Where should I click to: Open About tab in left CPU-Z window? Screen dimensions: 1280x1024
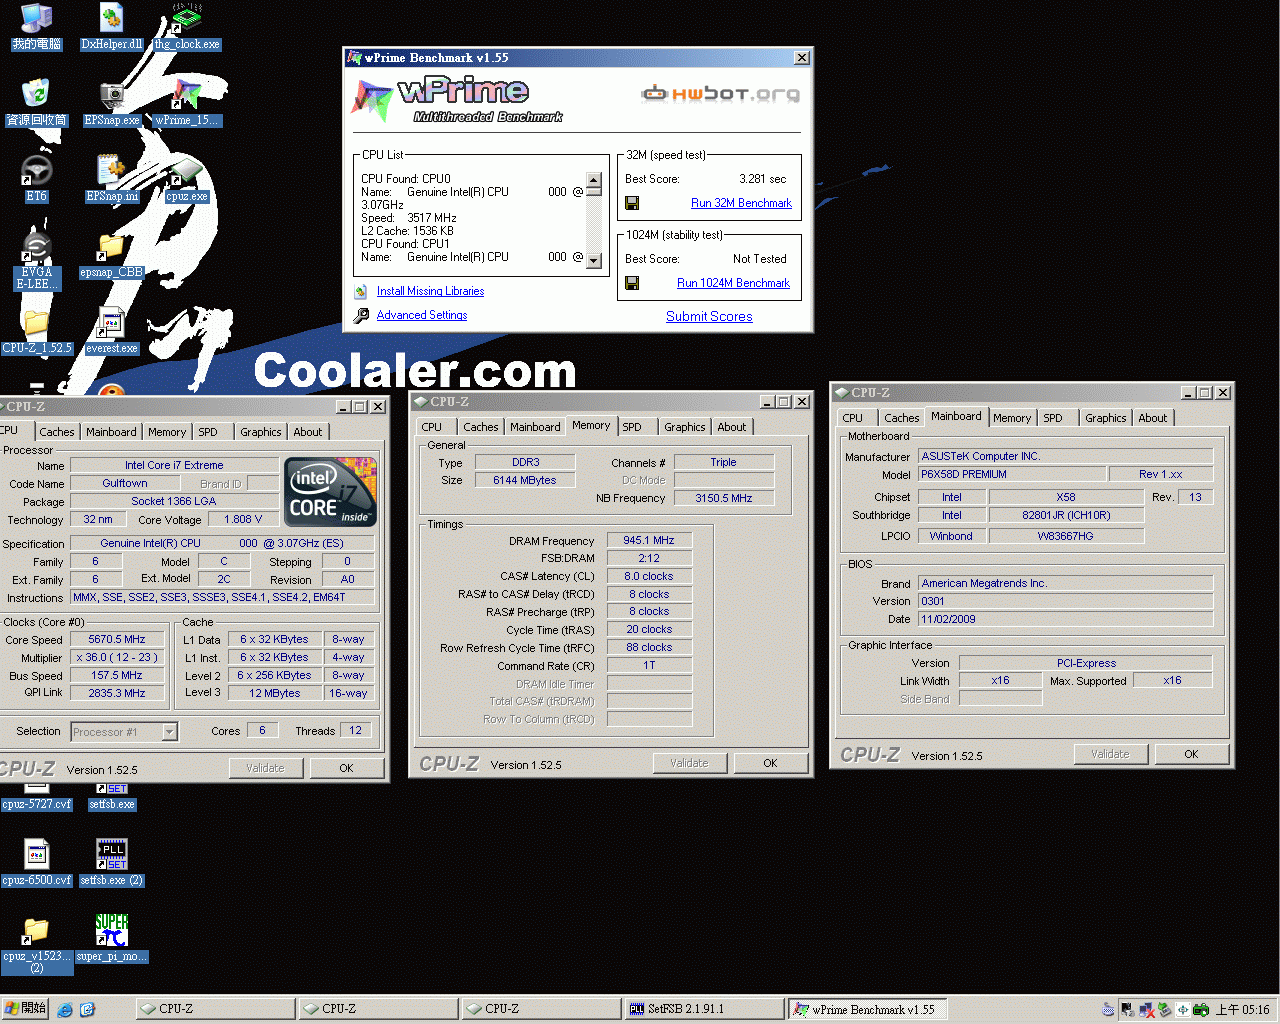(x=308, y=432)
